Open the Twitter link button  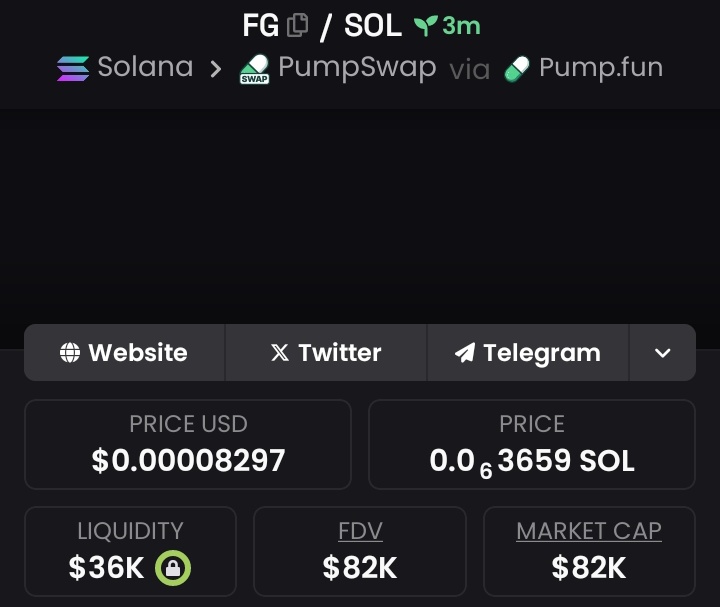click(326, 353)
